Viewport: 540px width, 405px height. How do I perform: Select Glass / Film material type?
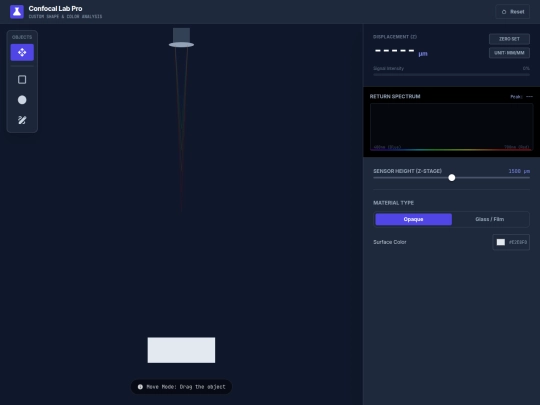(489, 219)
